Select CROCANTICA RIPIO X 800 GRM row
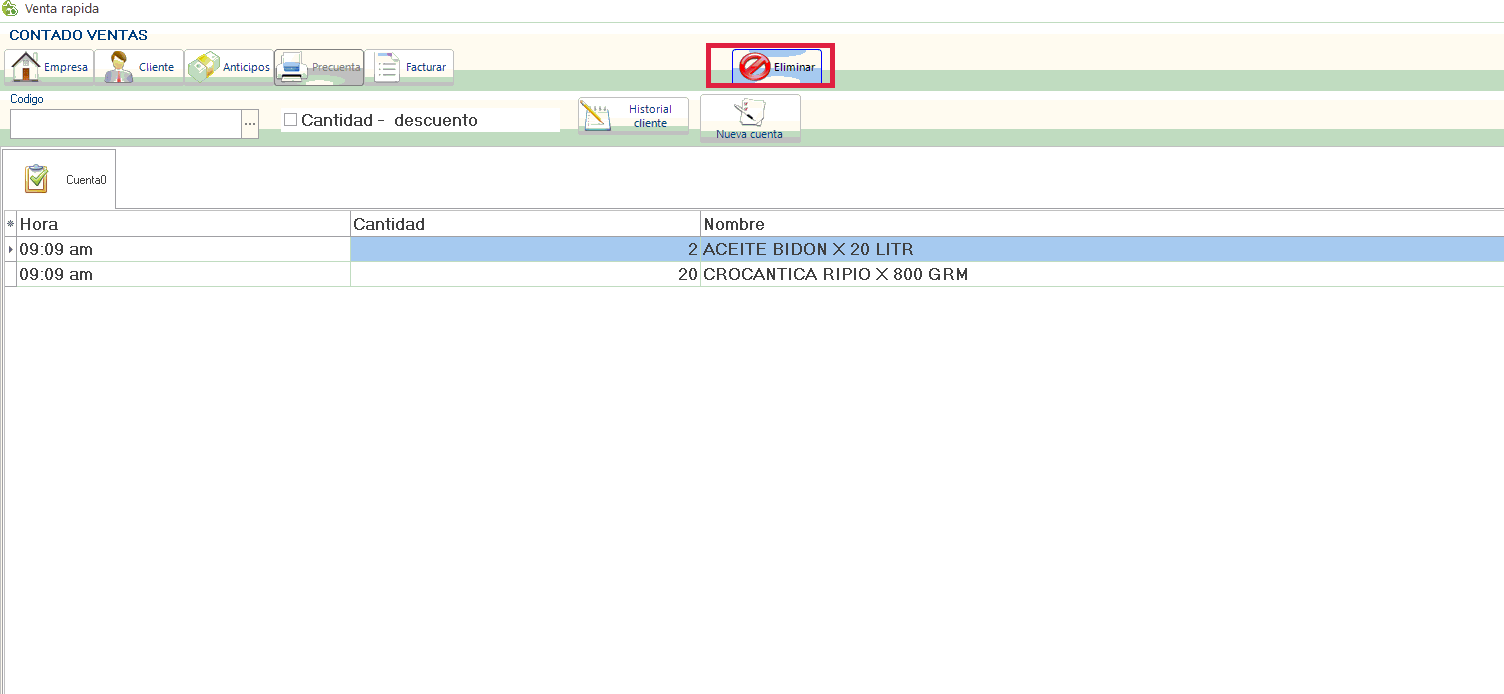Image resolution: width=1504 pixels, height=694 pixels. coord(835,274)
